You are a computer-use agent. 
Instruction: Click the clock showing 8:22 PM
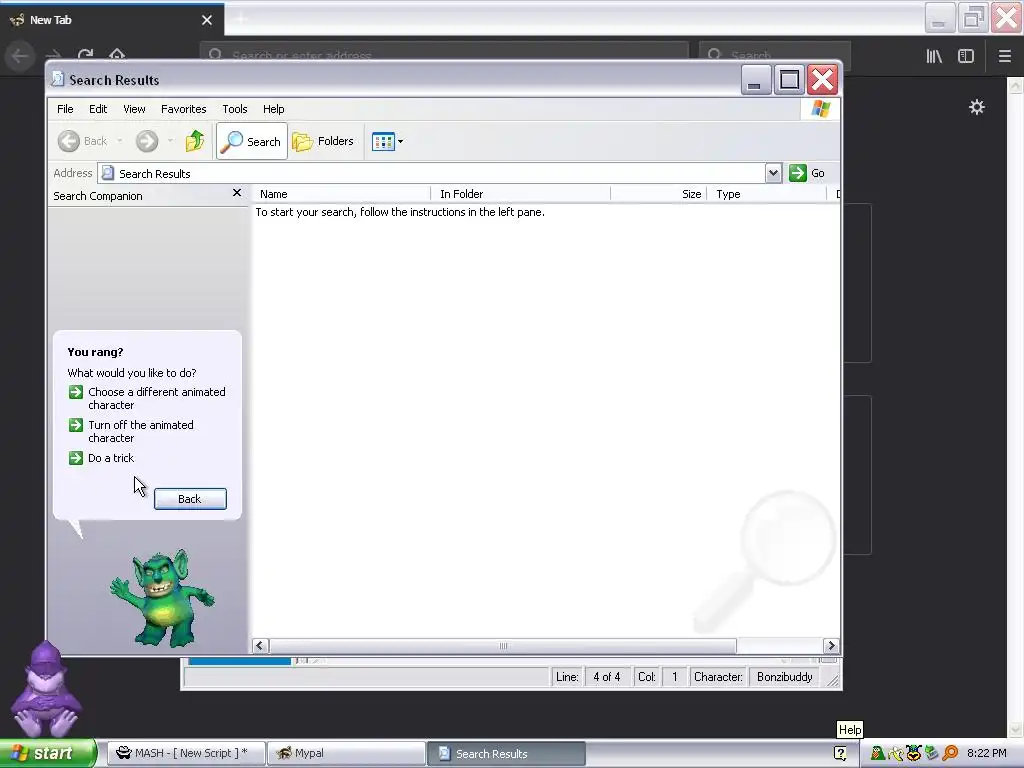(x=986, y=753)
